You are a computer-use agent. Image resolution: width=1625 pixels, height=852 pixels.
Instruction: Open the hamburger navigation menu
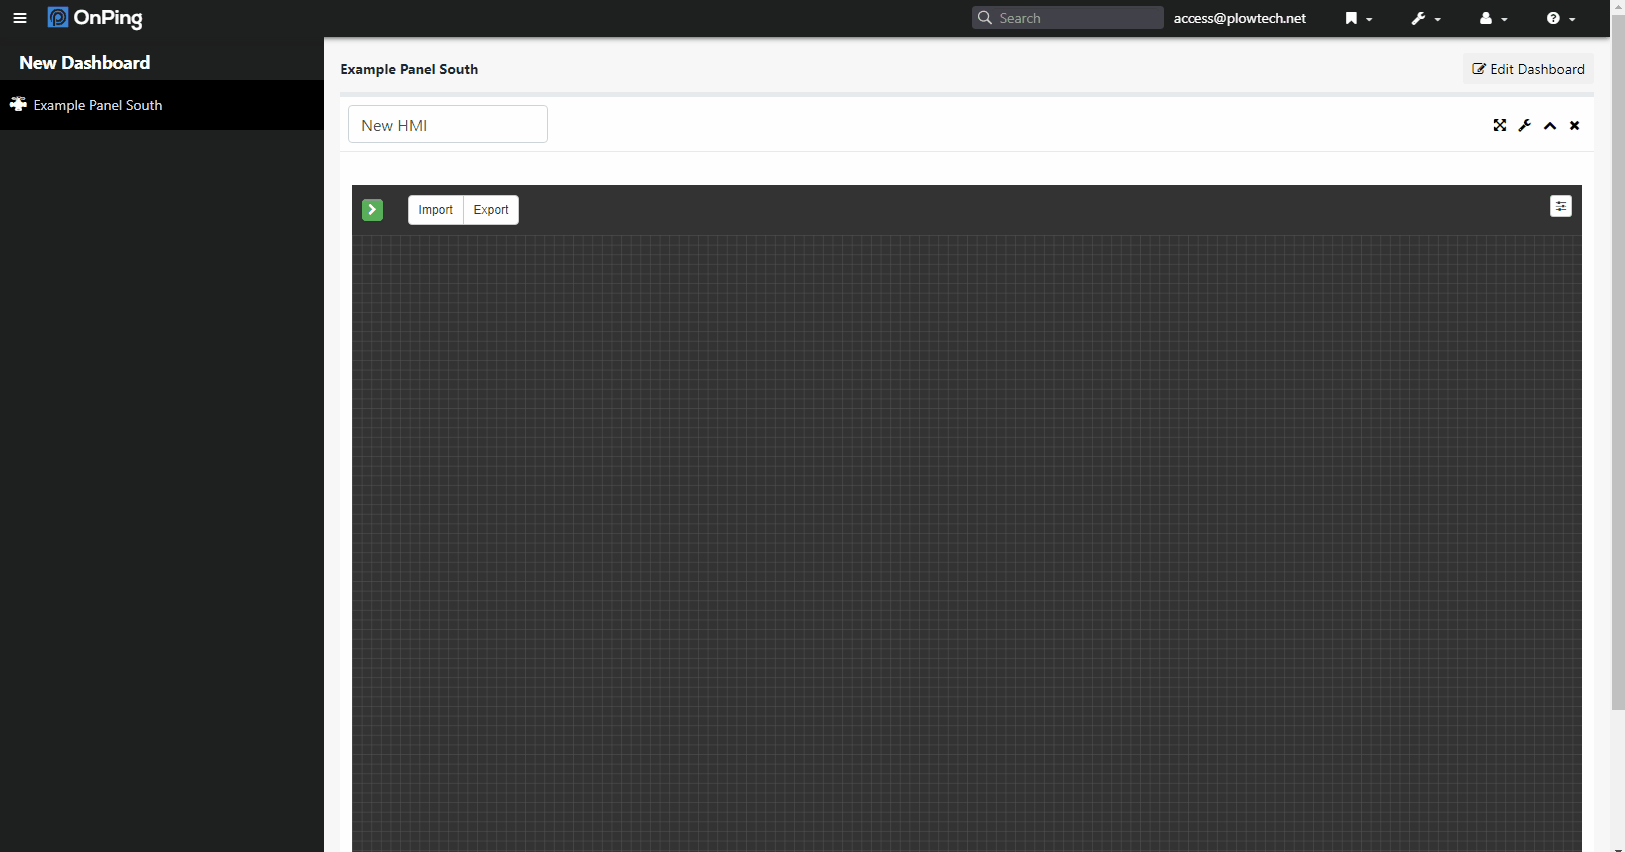tap(20, 18)
